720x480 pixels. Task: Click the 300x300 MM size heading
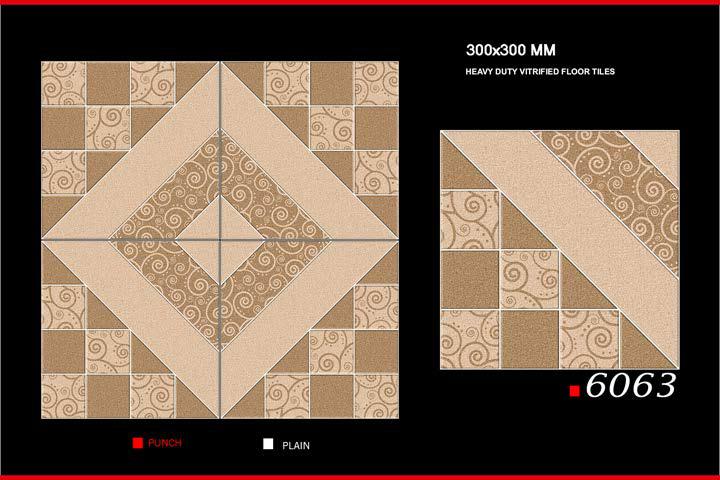click(x=511, y=50)
